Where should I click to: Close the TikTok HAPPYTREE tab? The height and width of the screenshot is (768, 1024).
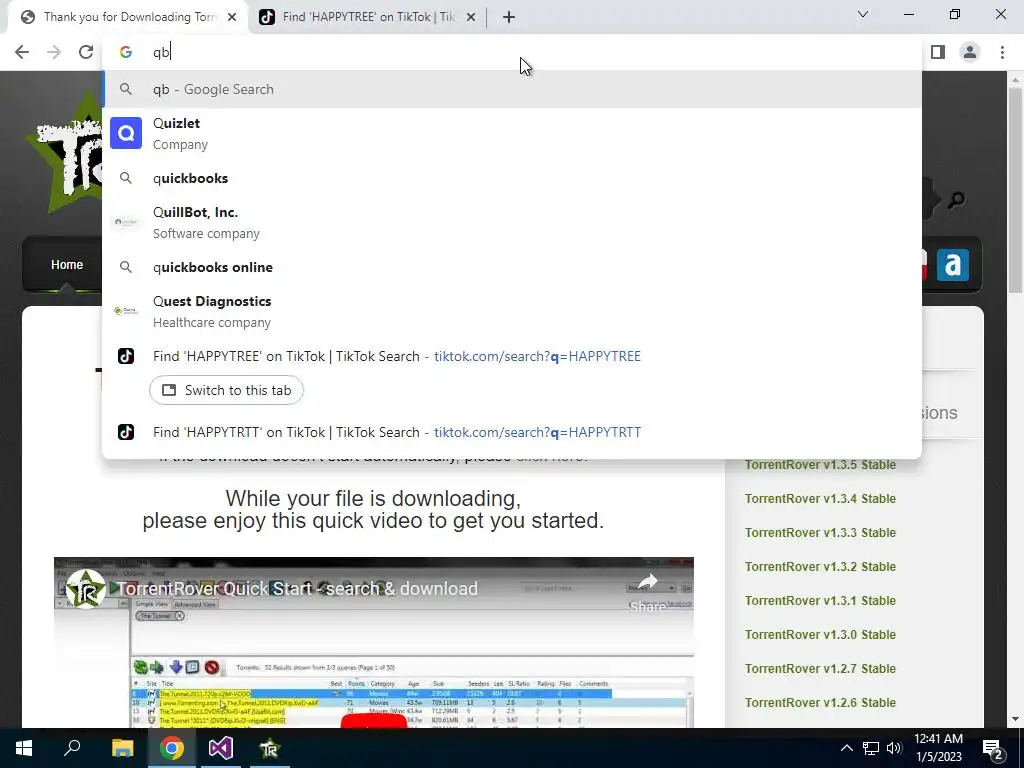click(471, 17)
